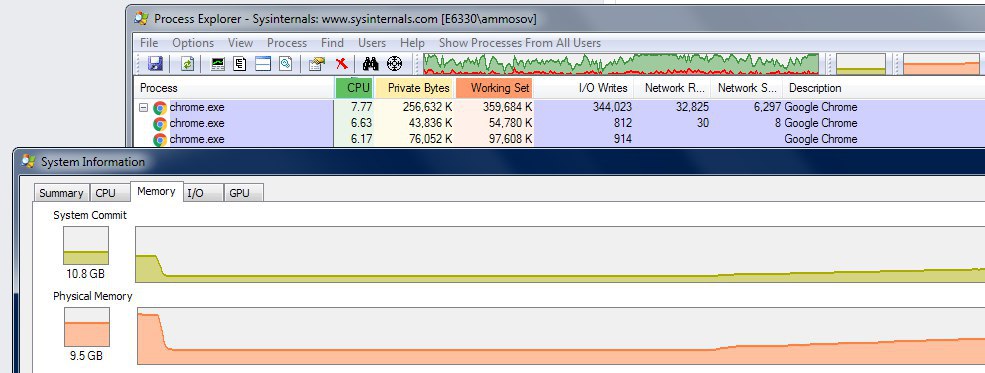Click the red X Kill Process icon
This screenshot has width=985, height=373.
click(x=341, y=63)
